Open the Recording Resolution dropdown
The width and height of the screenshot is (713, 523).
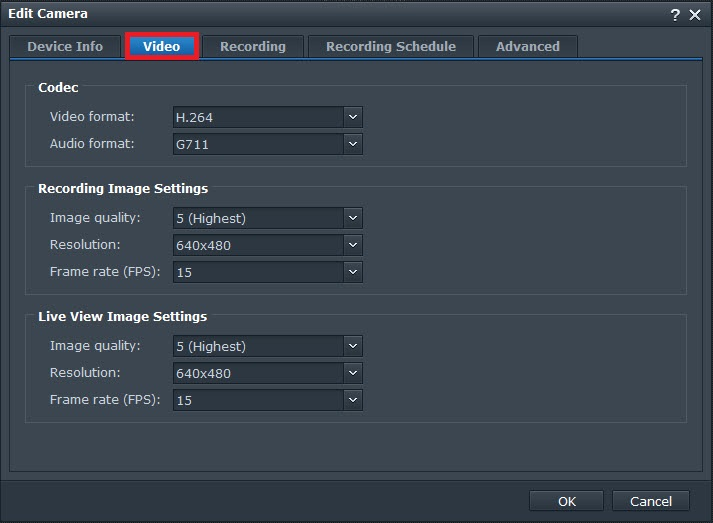pos(352,245)
